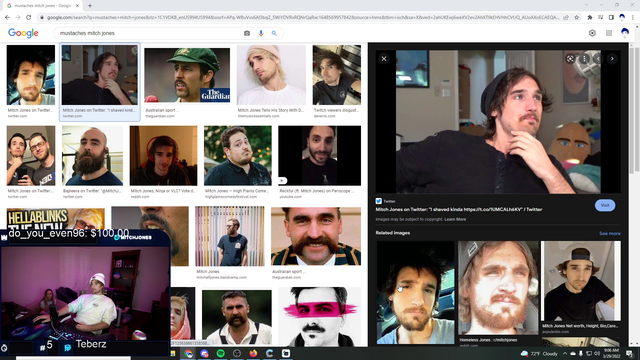Open the first 'Mitch Jones on Twitter' image result
Viewport: 640px width, 360px height.
[x=31, y=75]
